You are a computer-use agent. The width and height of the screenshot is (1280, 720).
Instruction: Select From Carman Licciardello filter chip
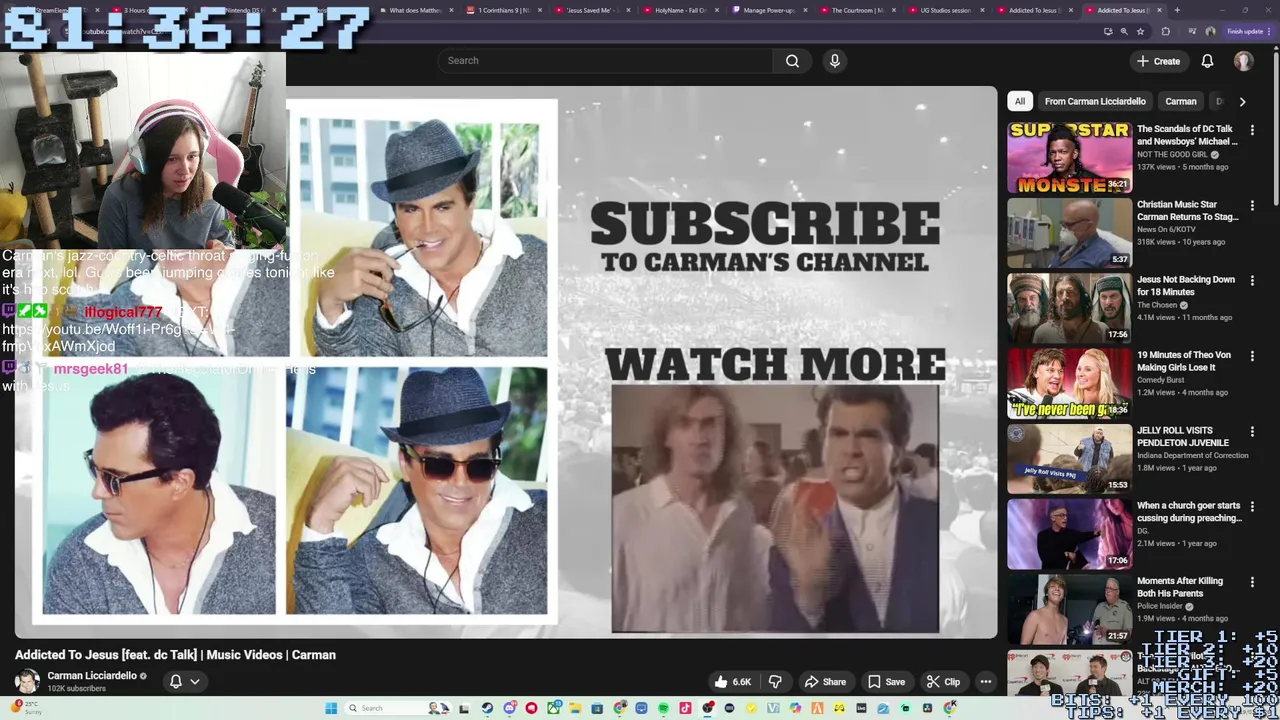pos(1095,101)
